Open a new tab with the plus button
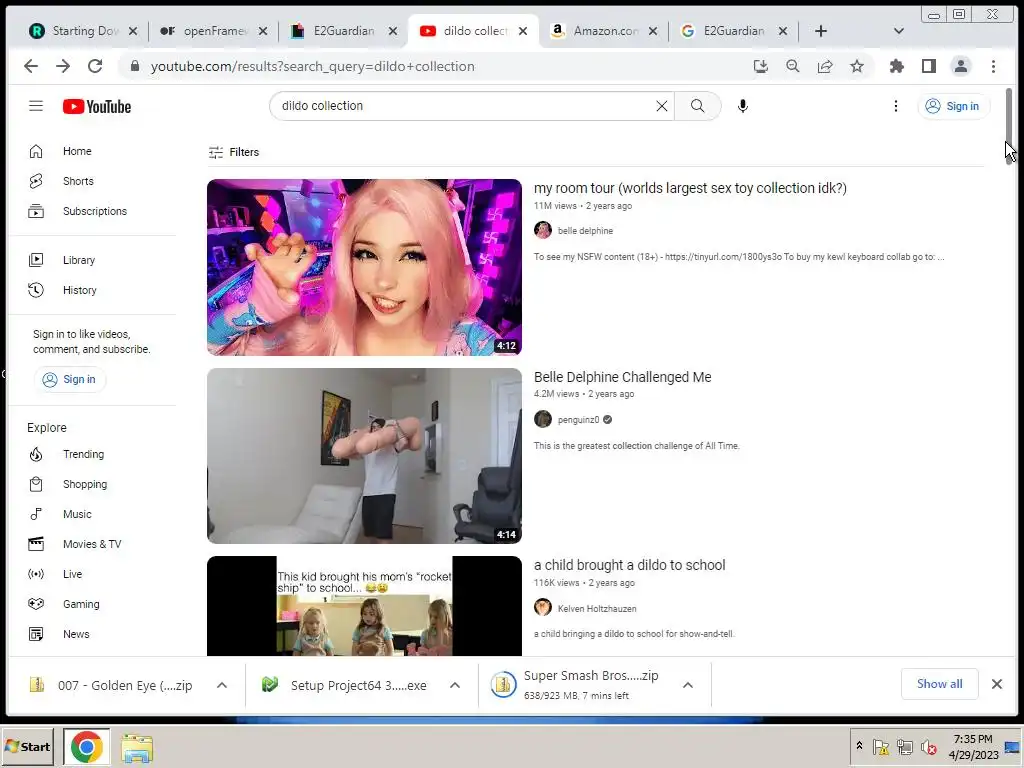The height and width of the screenshot is (768, 1024). 821,31
